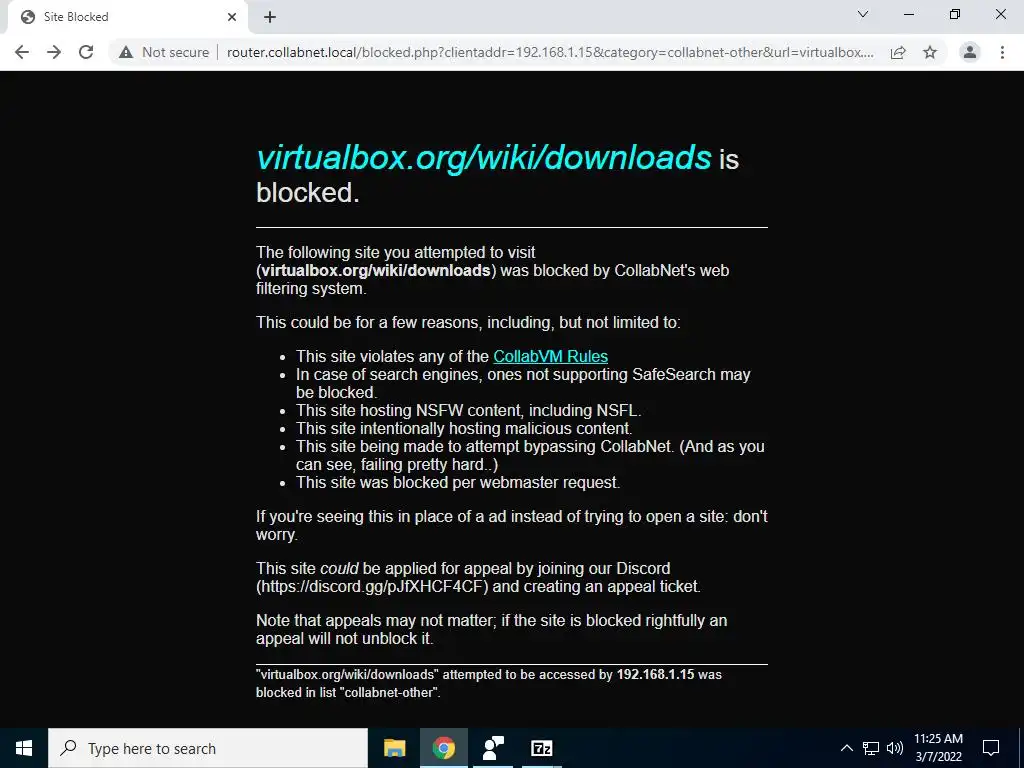Close the Site Blocked tab
Viewport: 1024px width, 768px height.
click(232, 17)
